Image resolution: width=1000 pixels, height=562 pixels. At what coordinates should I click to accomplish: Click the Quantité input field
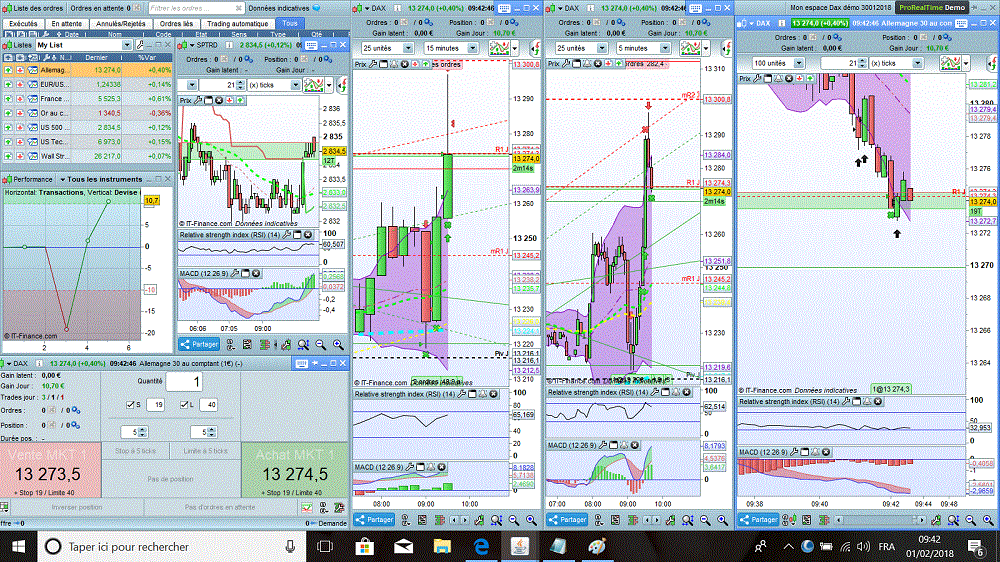click(x=184, y=382)
